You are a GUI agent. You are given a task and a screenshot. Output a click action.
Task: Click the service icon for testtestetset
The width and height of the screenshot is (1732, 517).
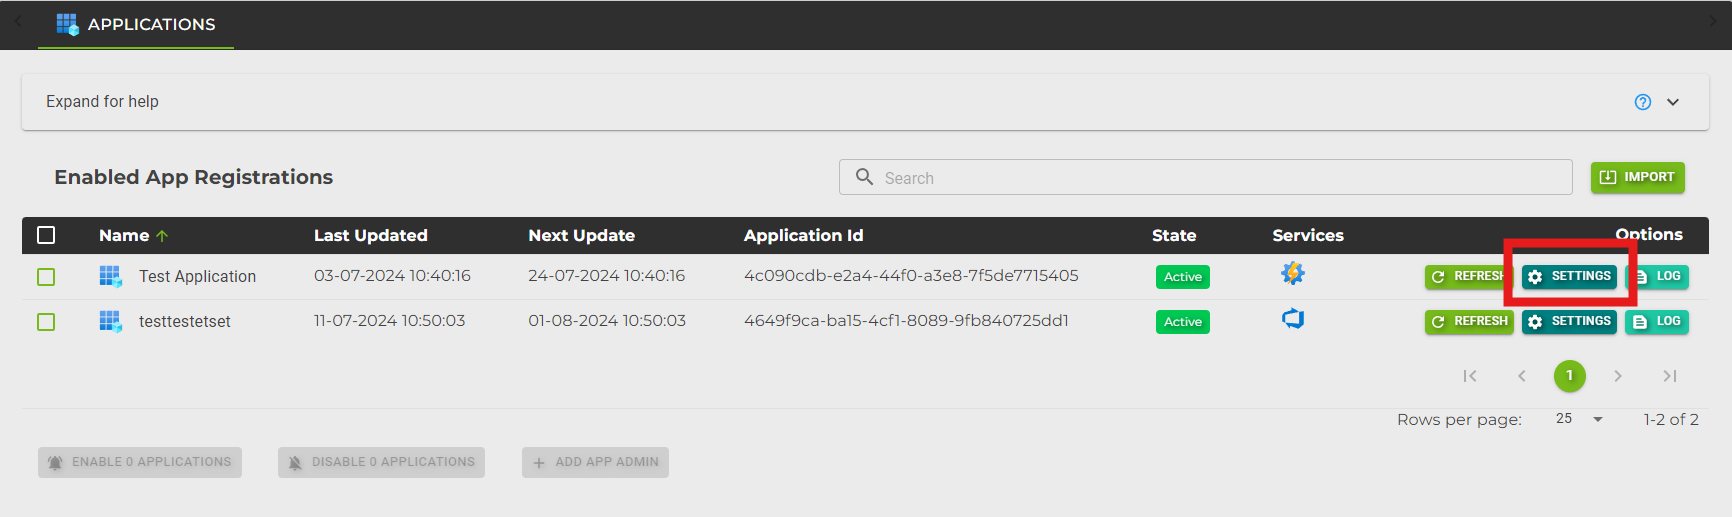1293,319
